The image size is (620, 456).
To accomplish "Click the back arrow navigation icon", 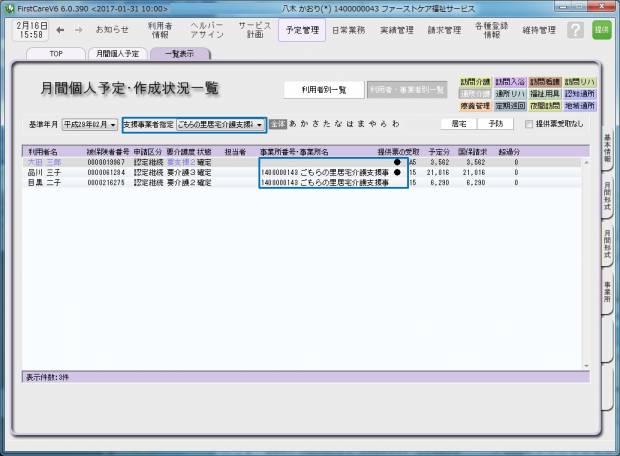I will (62, 30).
